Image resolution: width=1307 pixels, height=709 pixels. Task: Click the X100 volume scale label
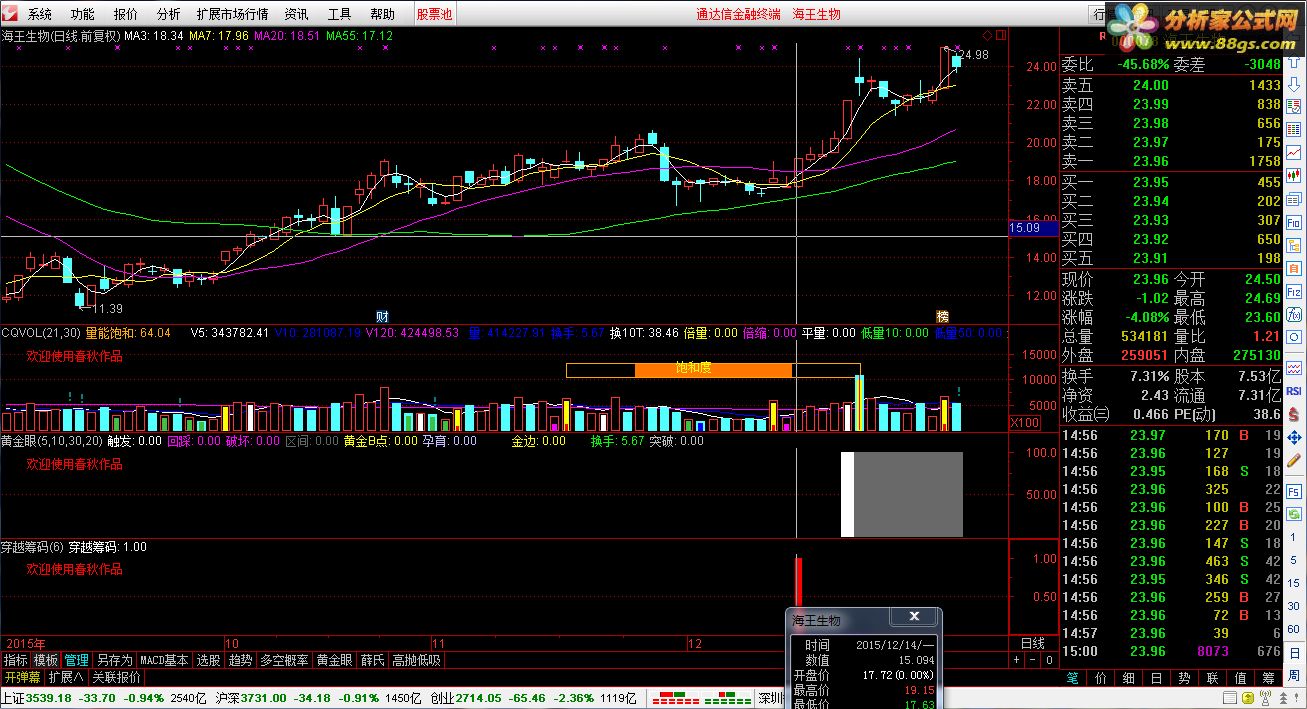[1025, 423]
